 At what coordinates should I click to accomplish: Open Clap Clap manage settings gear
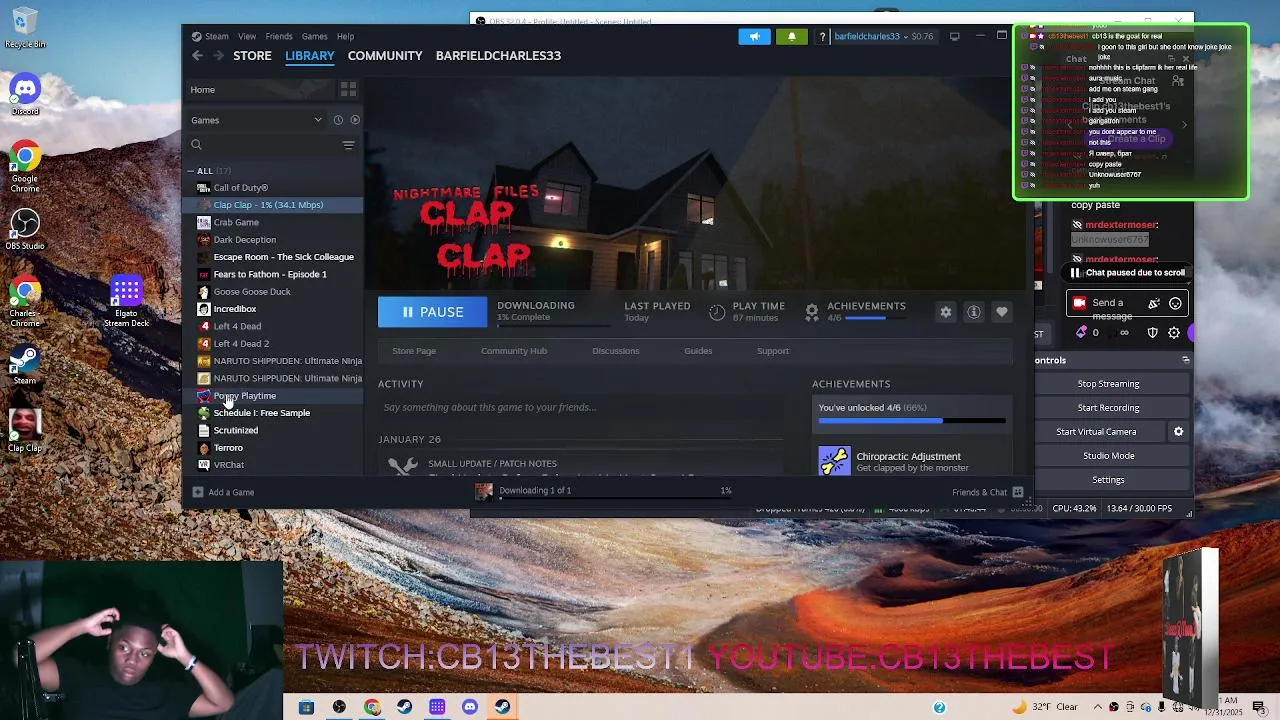[945, 312]
